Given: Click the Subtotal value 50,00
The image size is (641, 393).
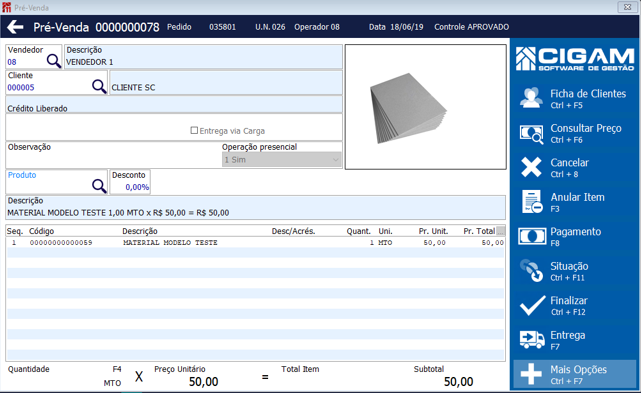Looking at the screenshot, I should 458,382.
